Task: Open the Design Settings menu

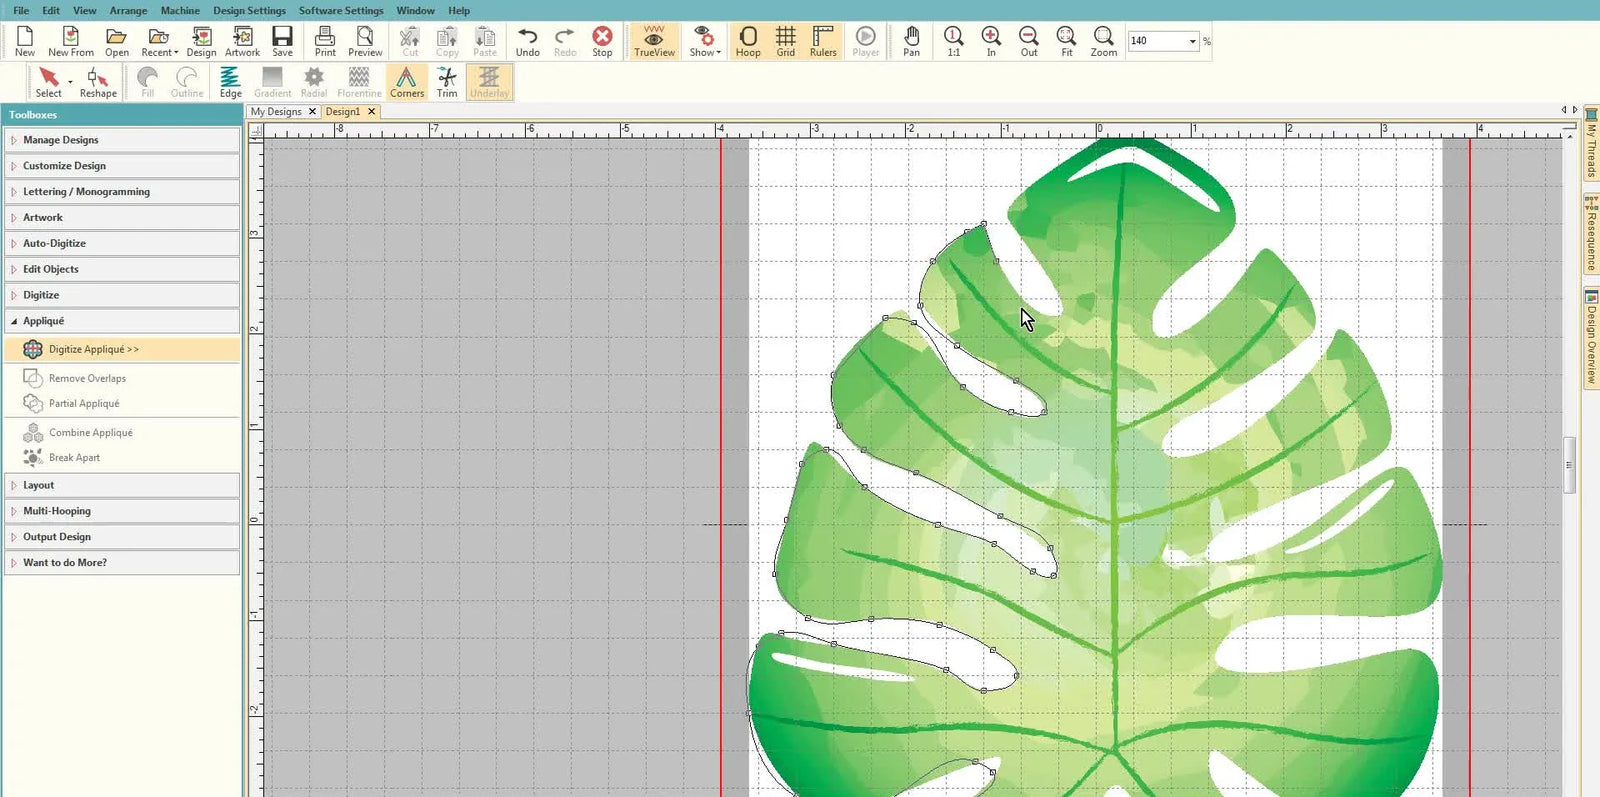Action: pyautogui.click(x=249, y=10)
